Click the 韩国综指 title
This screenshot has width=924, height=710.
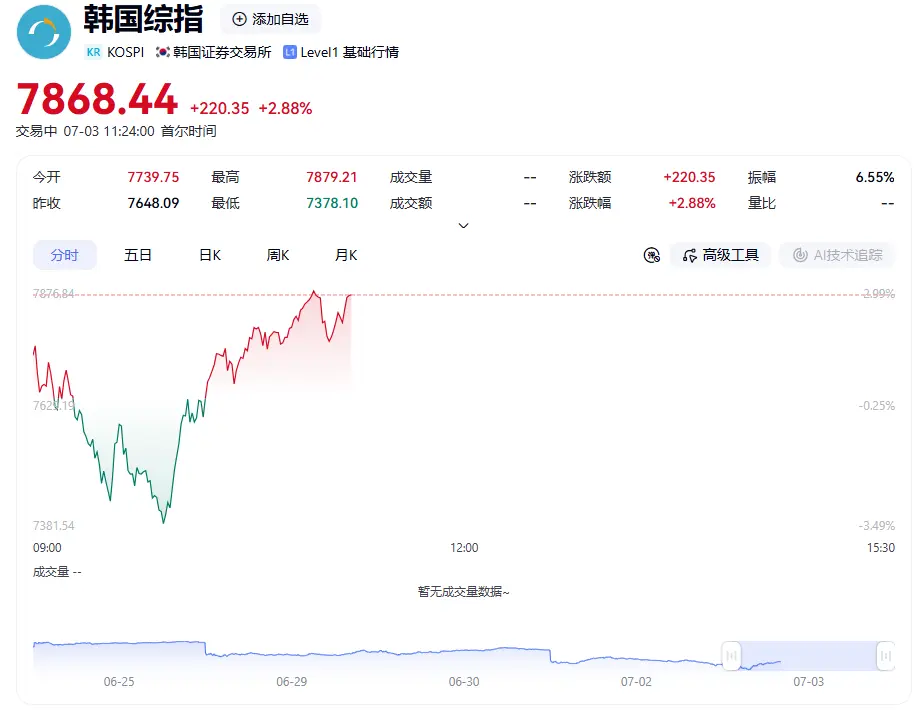click(x=143, y=19)
